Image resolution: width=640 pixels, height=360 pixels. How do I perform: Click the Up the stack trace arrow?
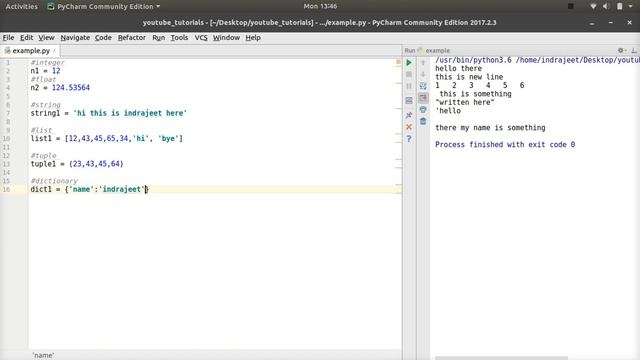click(x=423, y=62)
